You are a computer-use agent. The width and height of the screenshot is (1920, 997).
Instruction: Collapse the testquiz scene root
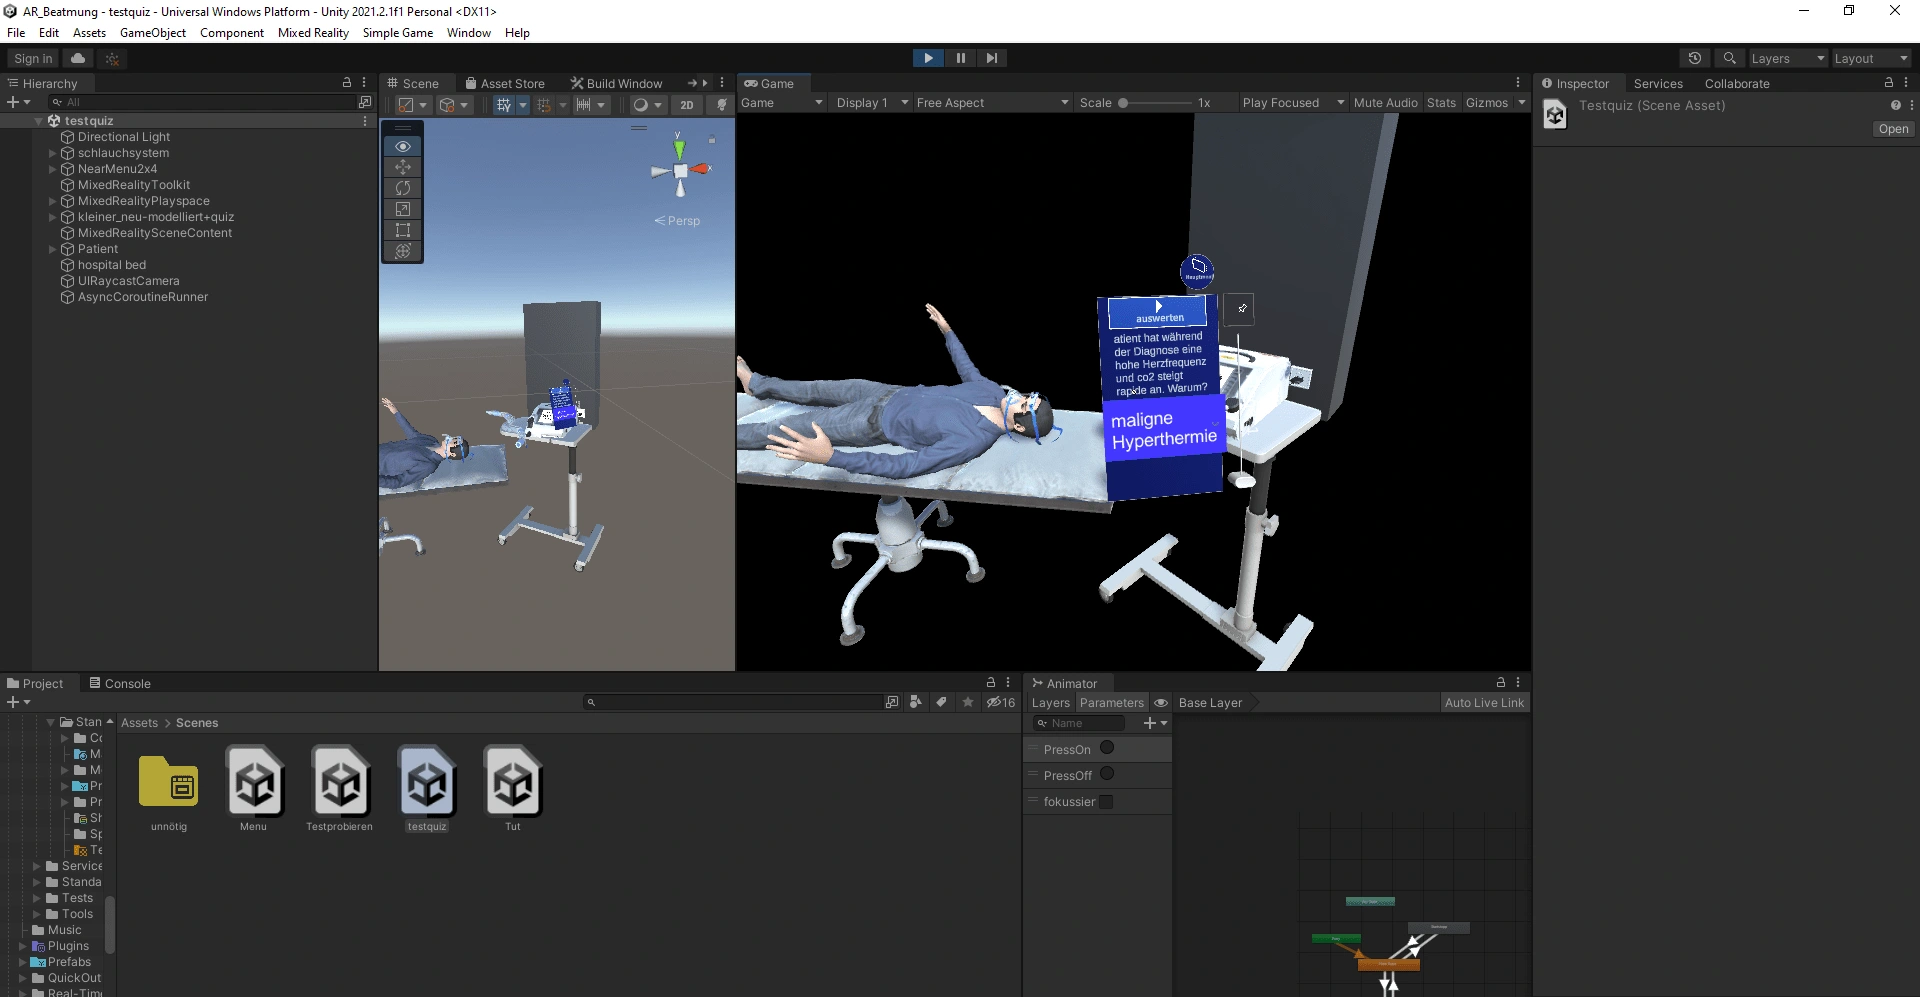[39, 121]
